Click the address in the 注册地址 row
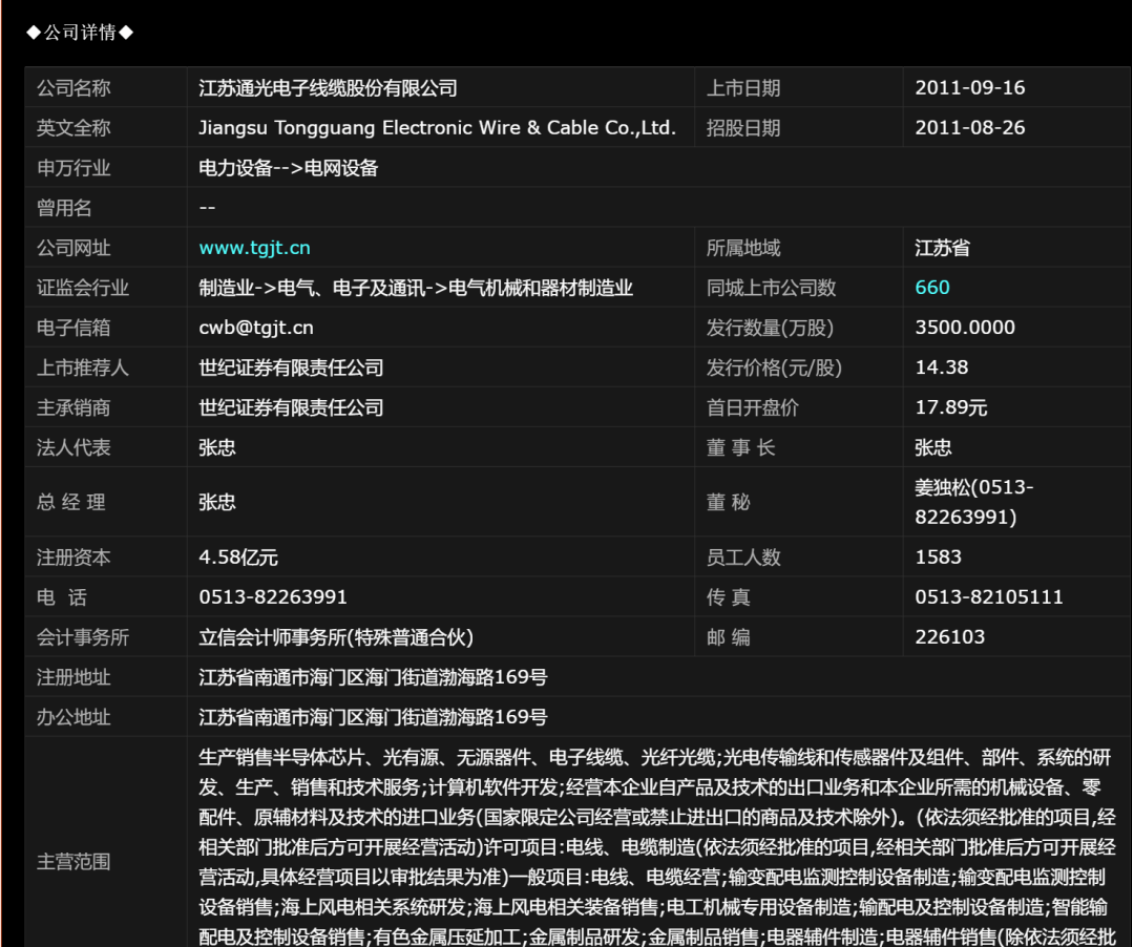This screenshot has height=949, width=1132. point(373,678)
